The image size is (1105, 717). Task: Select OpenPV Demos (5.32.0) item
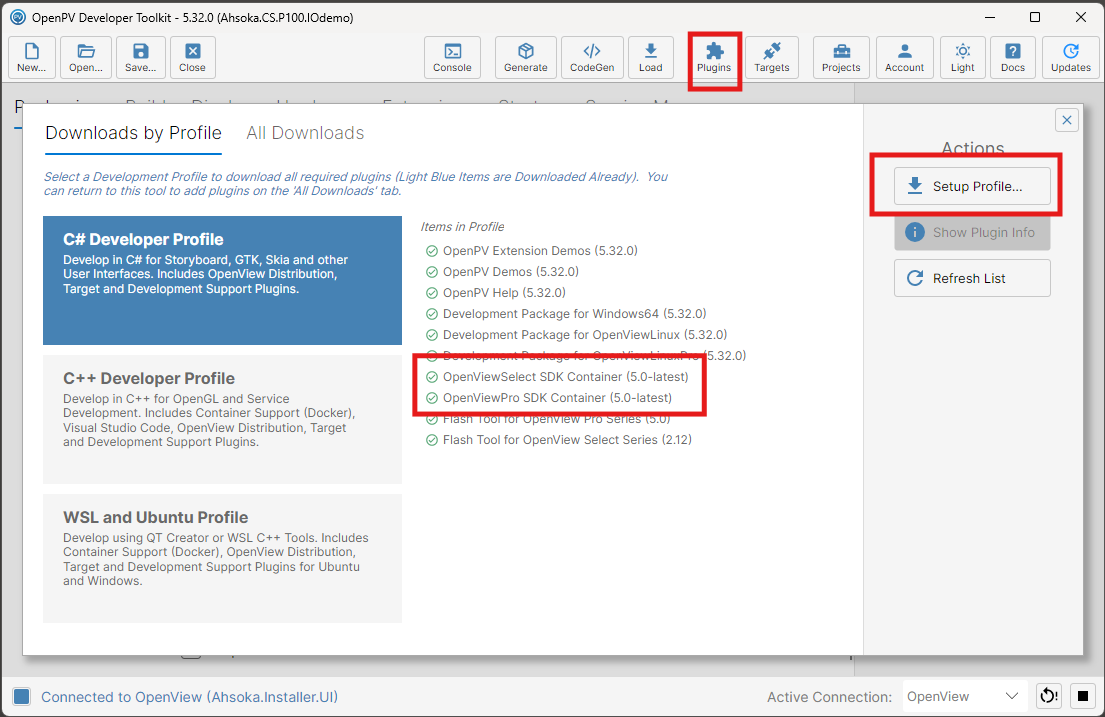(511, 272)
